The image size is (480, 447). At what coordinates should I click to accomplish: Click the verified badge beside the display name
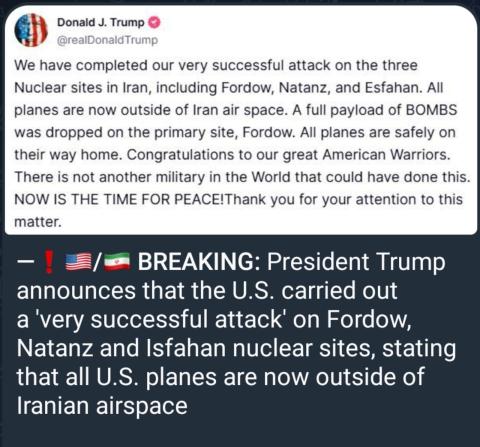pyautogui.click(x=154, y=23)
